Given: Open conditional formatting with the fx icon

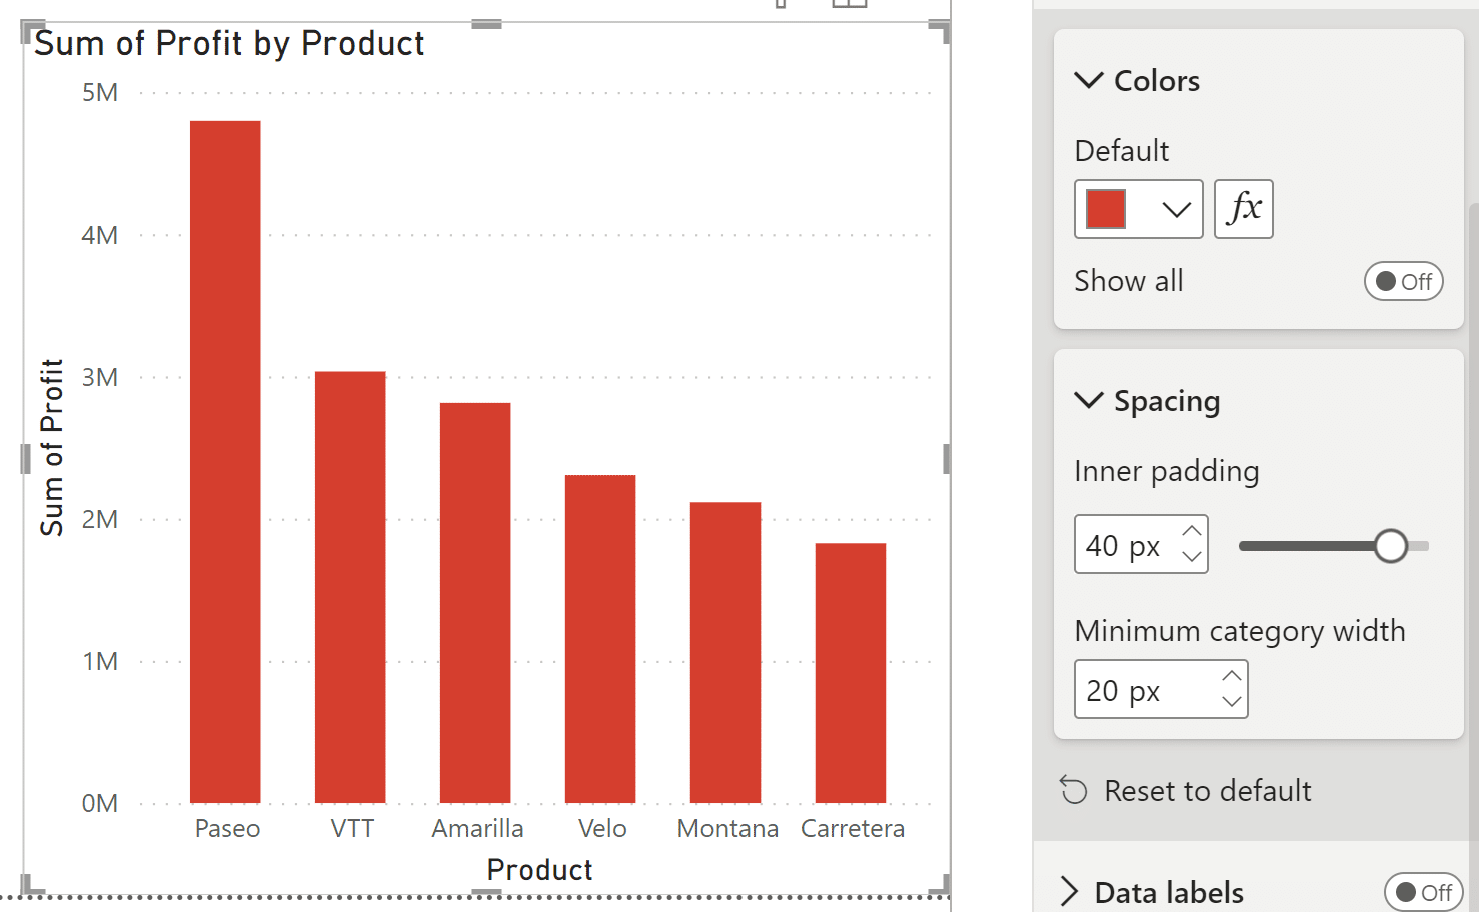Looking at the screenshot, I should coord(1243,209).
